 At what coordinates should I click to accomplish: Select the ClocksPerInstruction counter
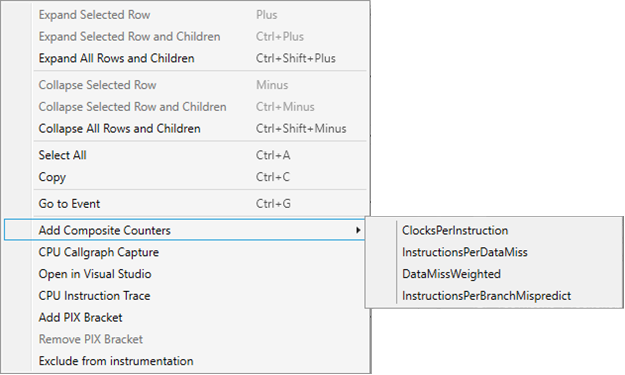[x=455, y=230]
